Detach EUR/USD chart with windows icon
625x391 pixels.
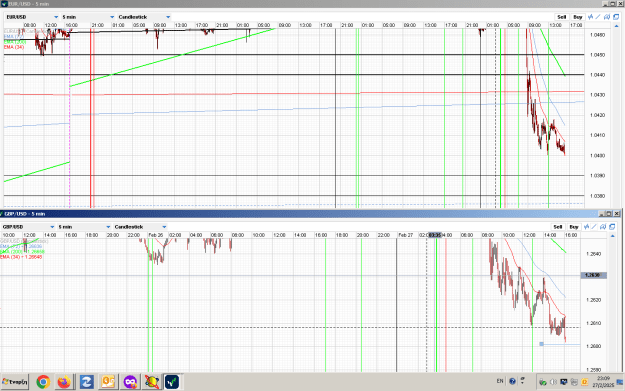pos(616,17)
